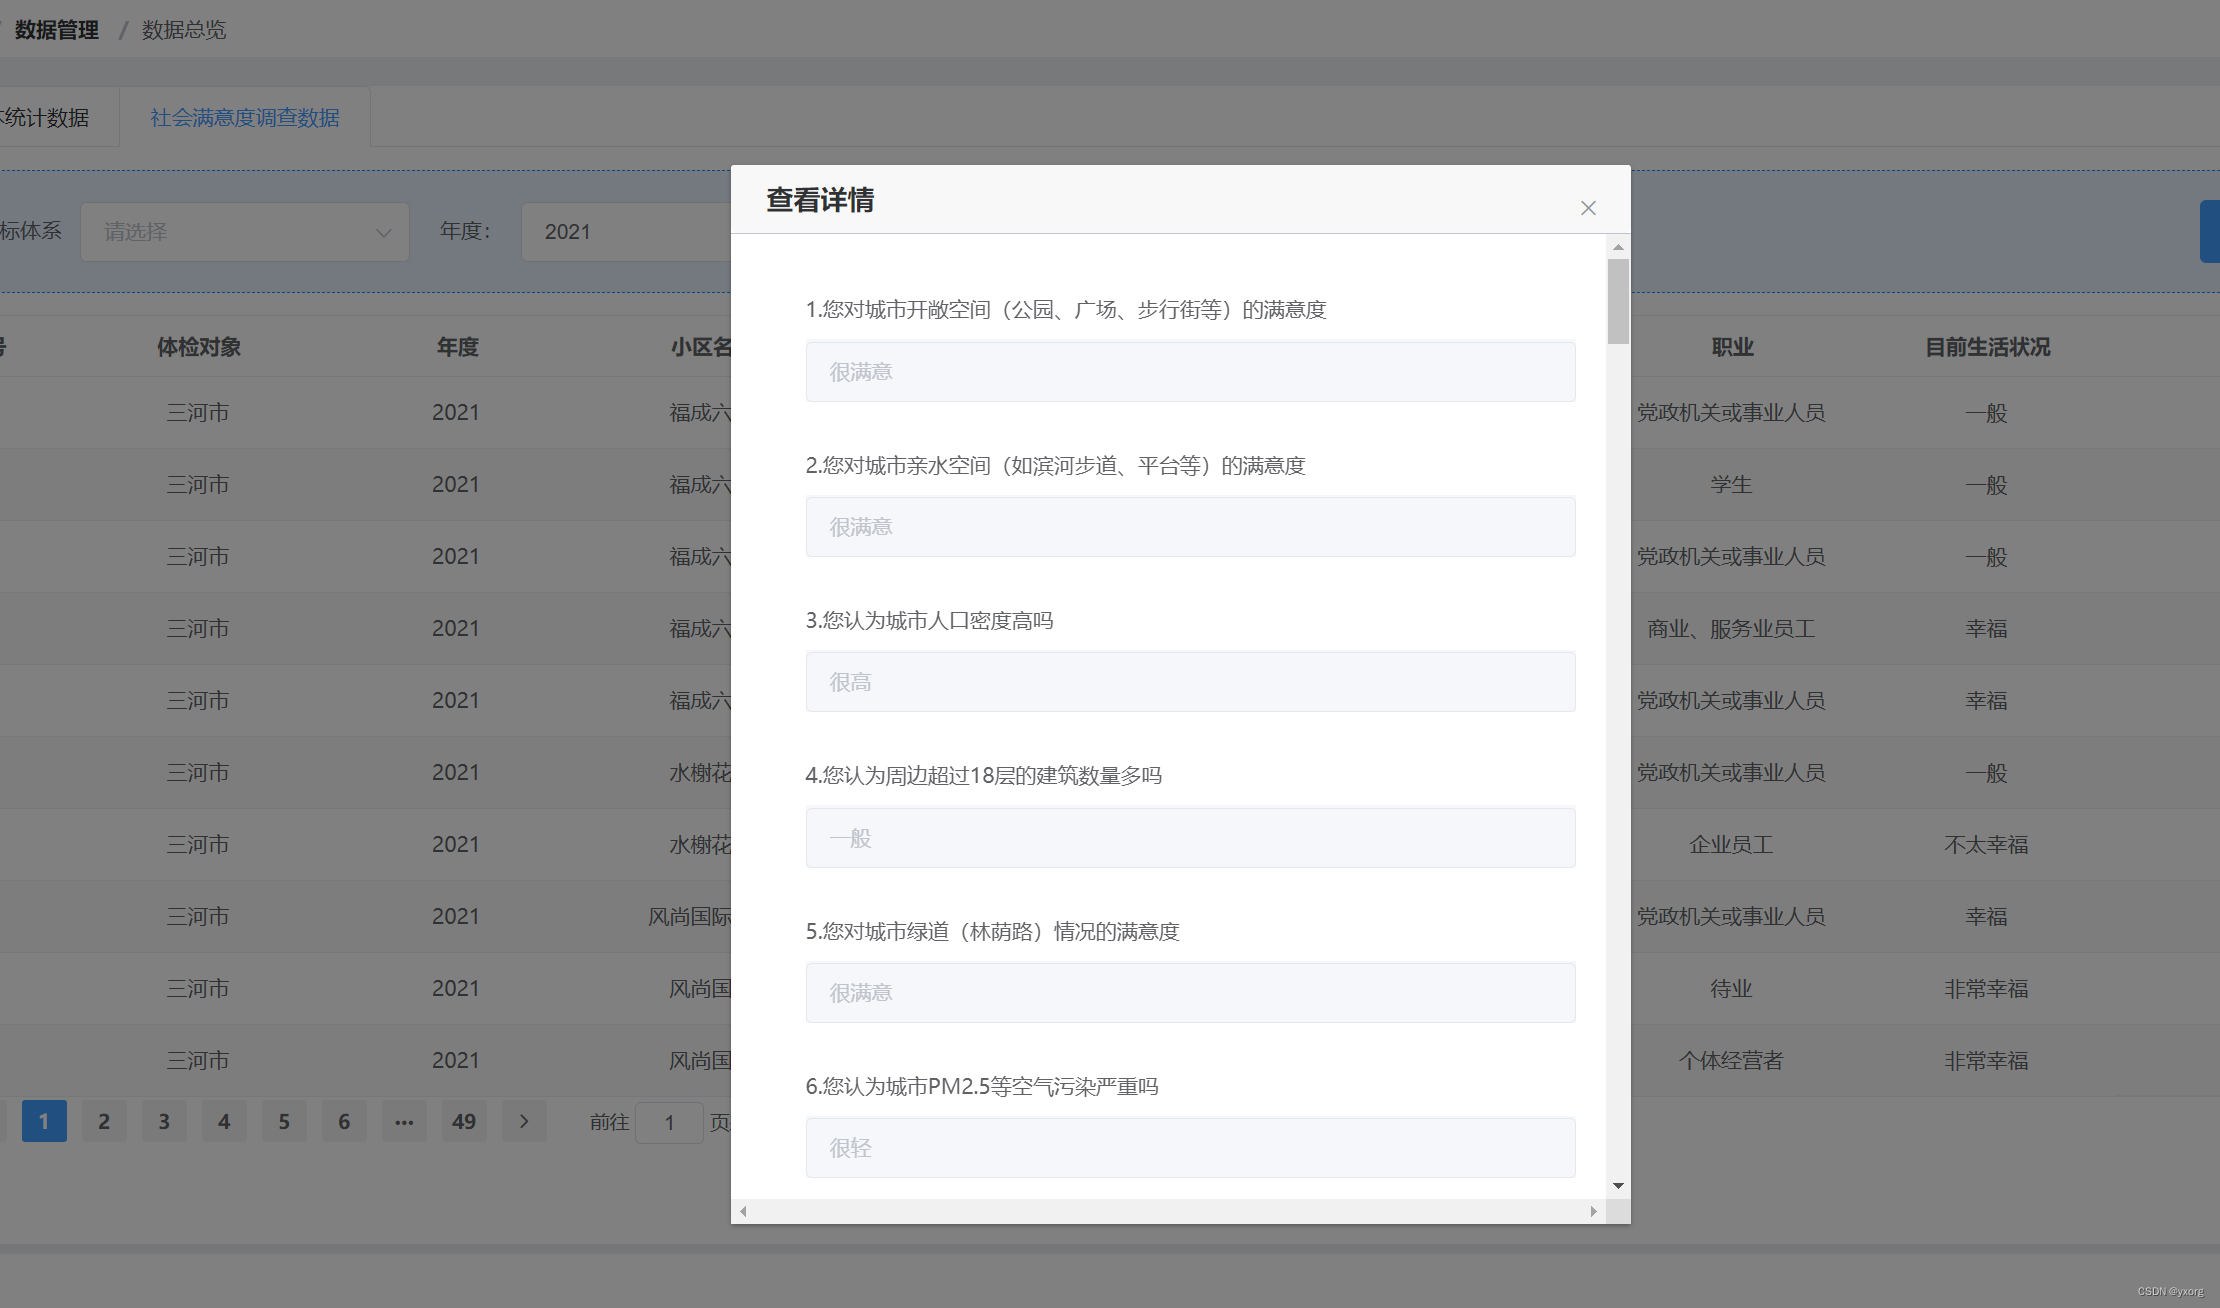This screenshot has height=1308, width=2220.
Task: Go to page 49
Action: (464, 1121)
